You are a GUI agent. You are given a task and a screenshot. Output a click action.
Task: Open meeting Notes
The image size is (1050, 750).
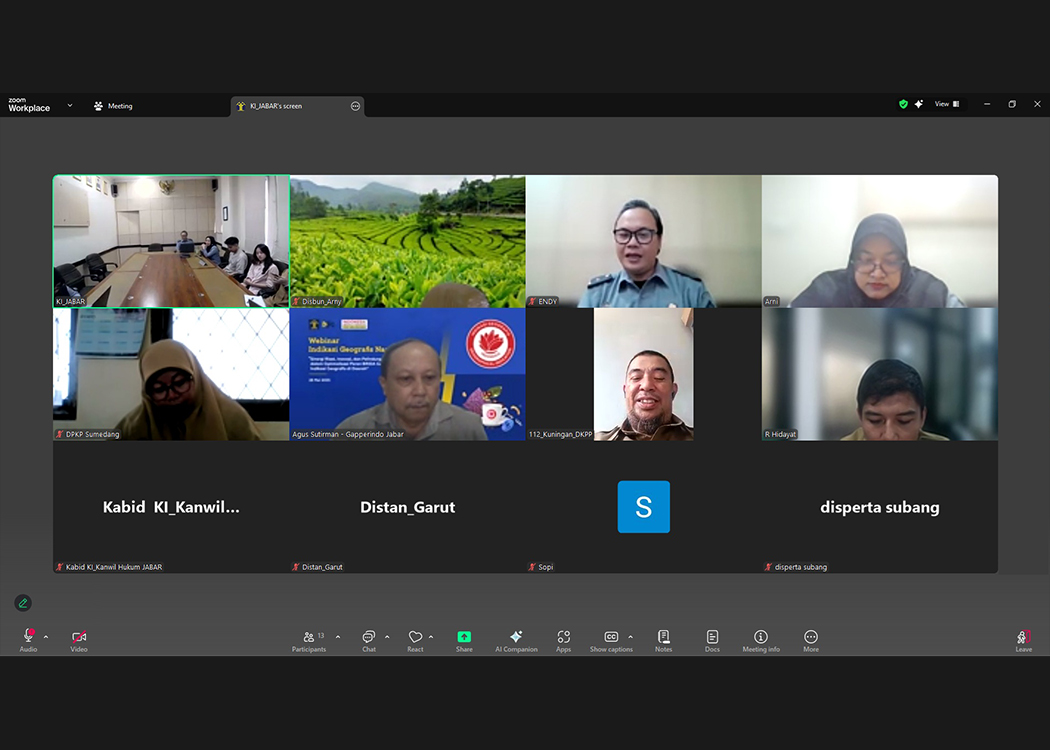click(663, 640)
